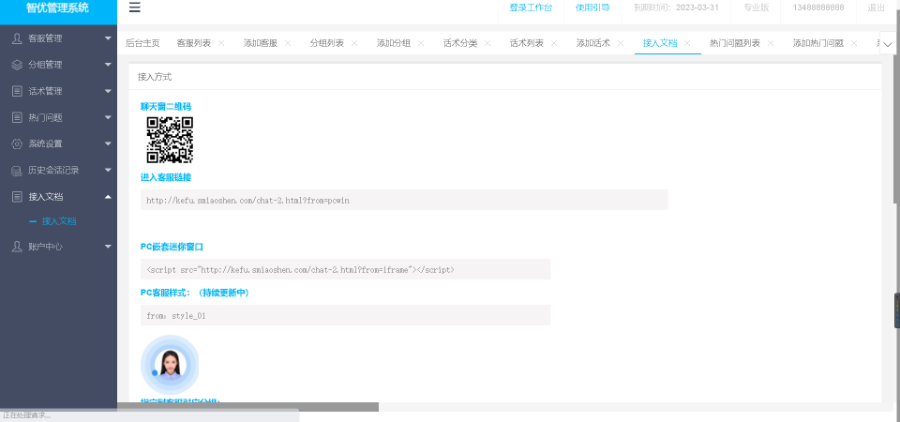Select the 接入文档 sidebar submenu item

pyautogui.click(x=59, y=222)
